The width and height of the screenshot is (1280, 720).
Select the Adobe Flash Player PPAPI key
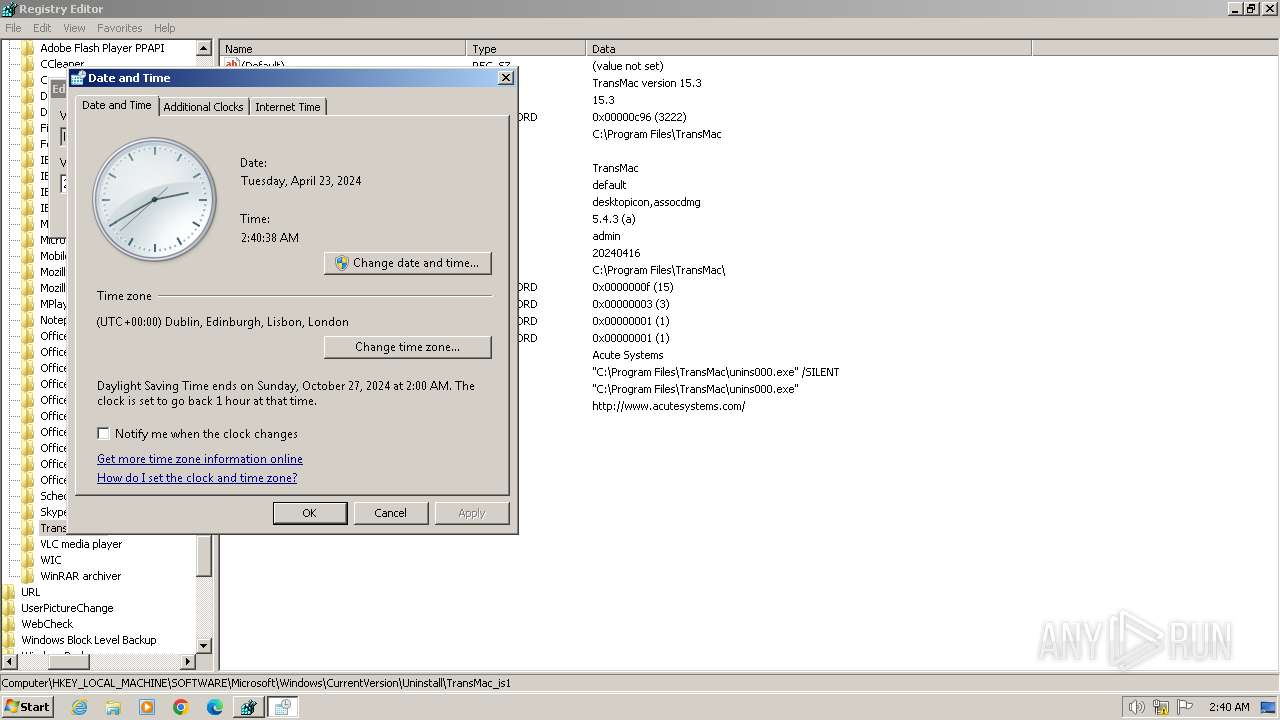102,48
